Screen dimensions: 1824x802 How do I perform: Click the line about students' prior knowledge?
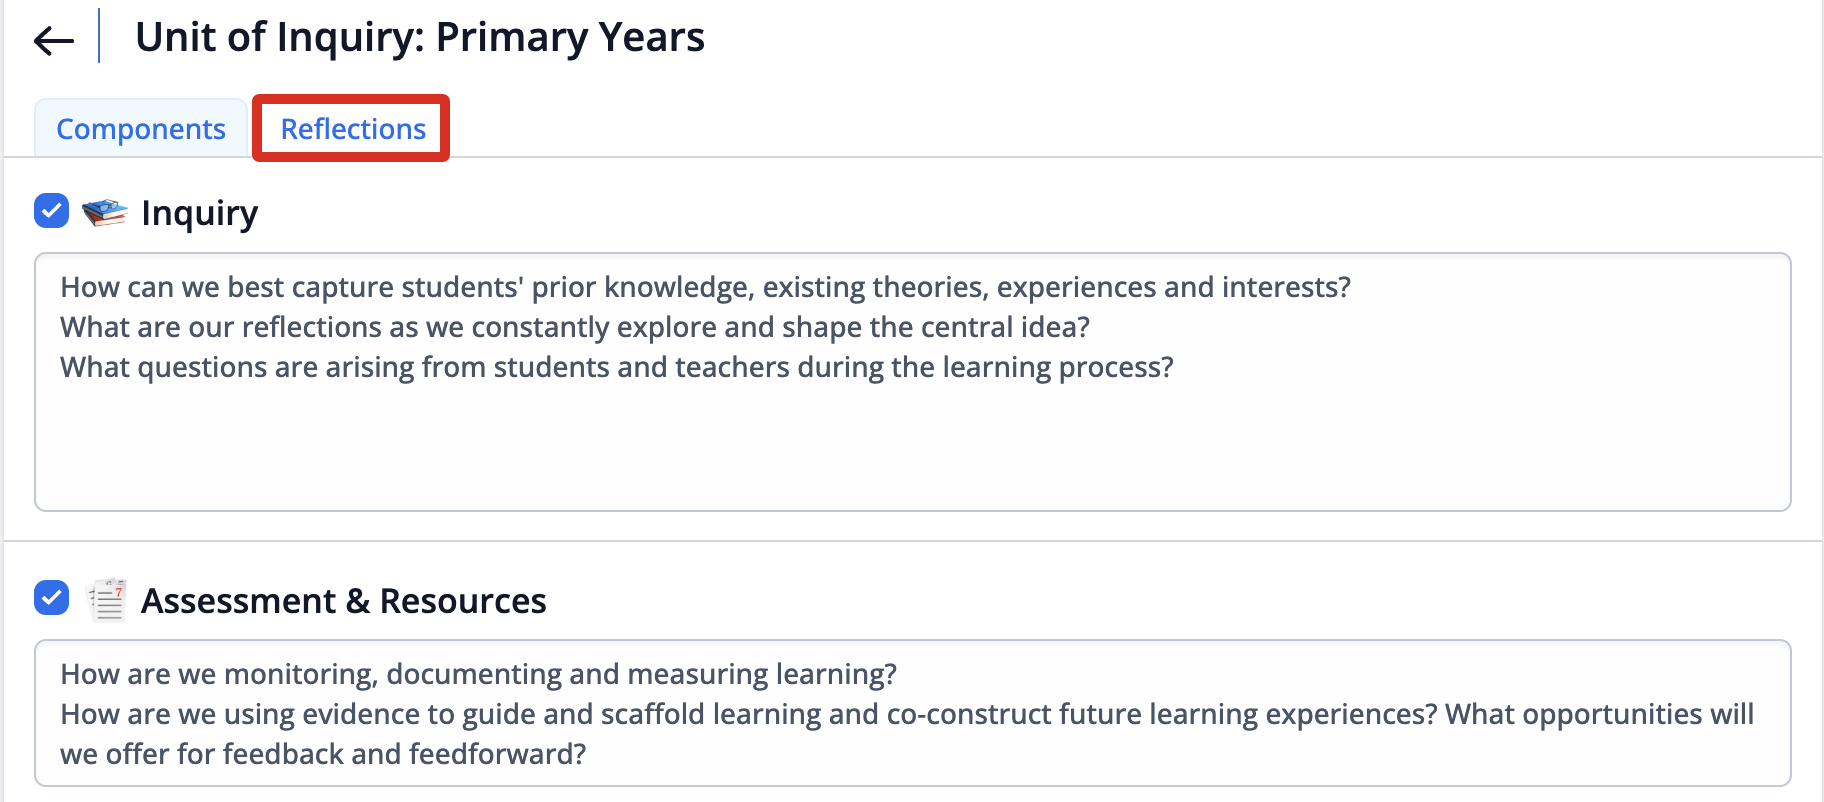[x=705, y=288]
